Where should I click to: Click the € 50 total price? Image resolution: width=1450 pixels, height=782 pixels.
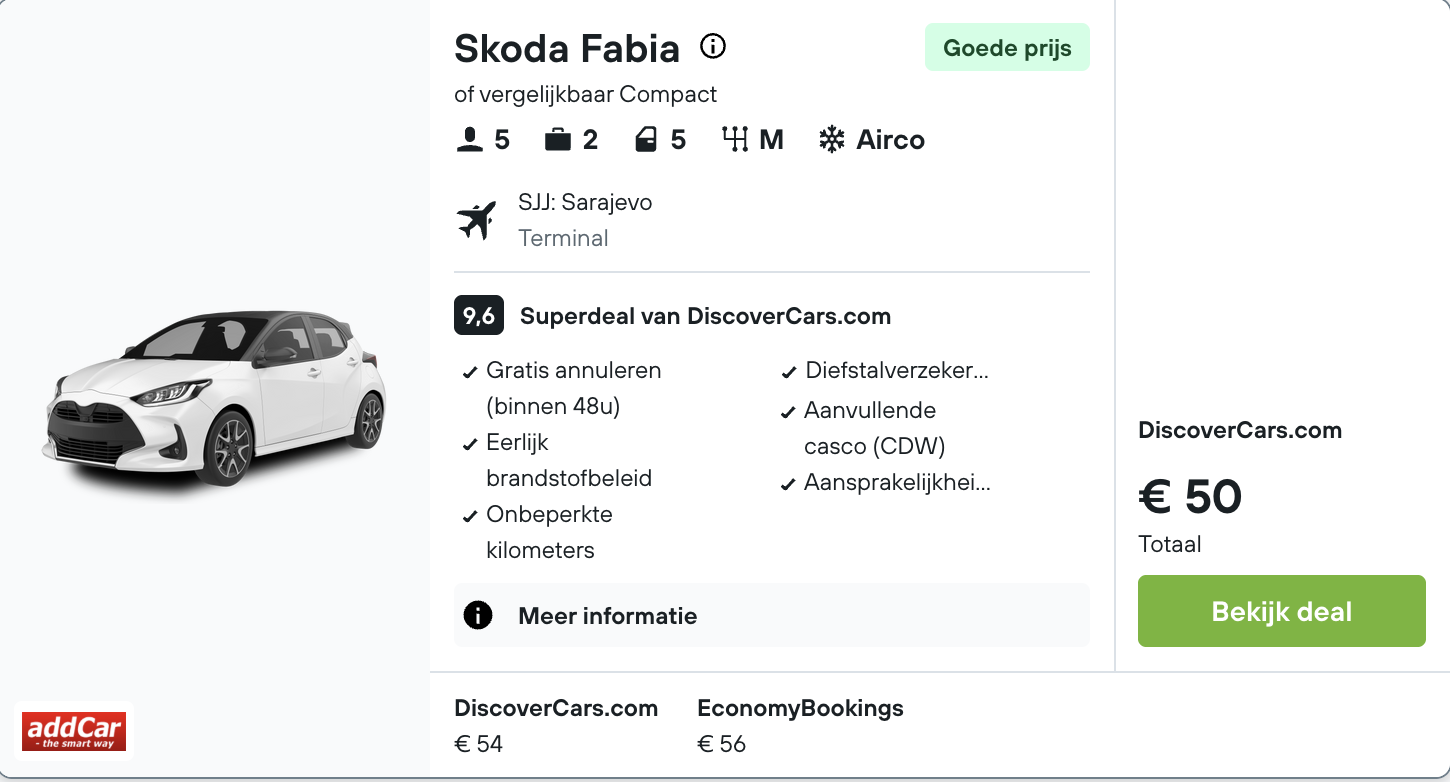[x=1190, y=497]
